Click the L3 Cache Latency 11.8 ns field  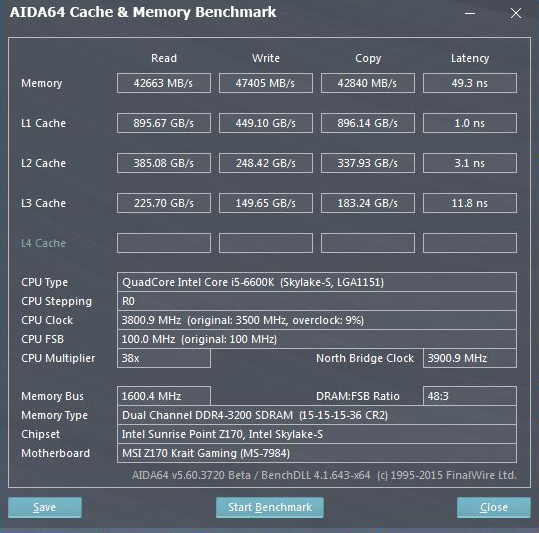(470, 203)
